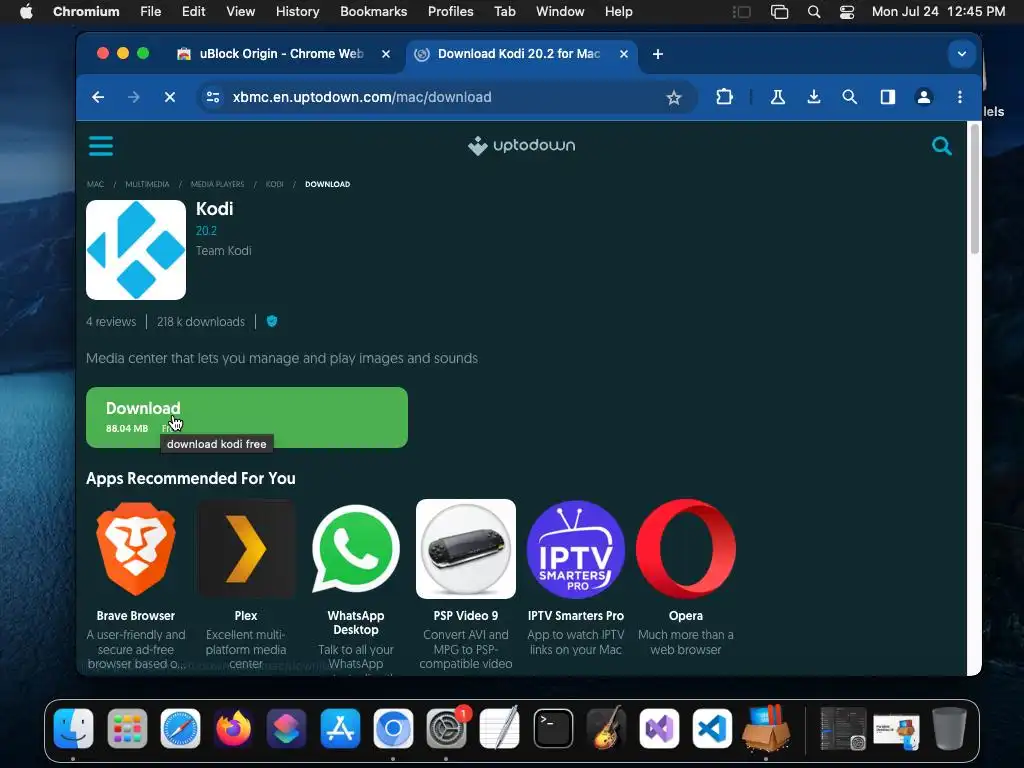Close the Download Kodi tab
1024x768 pixels.
click(x=624, y=54)
